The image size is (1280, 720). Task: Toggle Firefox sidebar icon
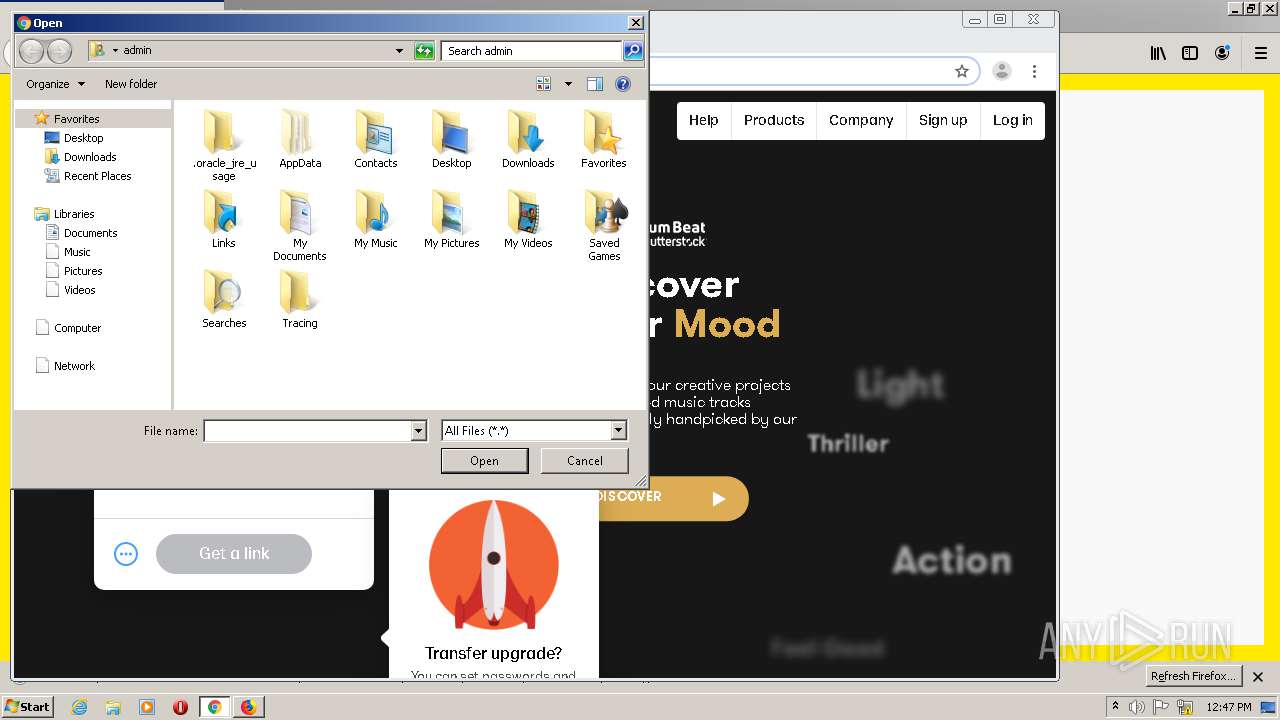pos(1190,54)
